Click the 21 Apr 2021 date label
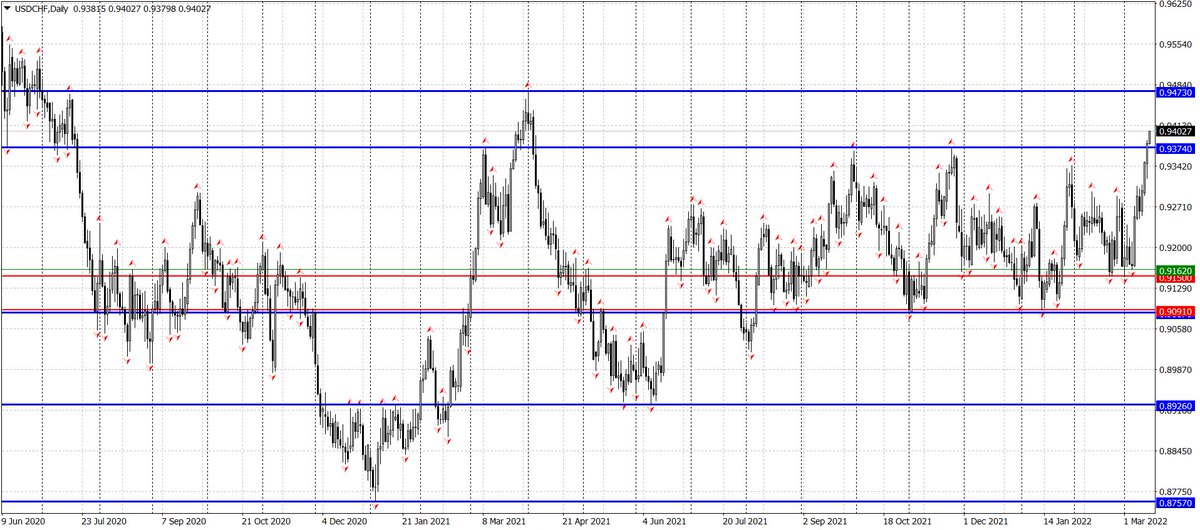1200x530 pixels. 587,521
